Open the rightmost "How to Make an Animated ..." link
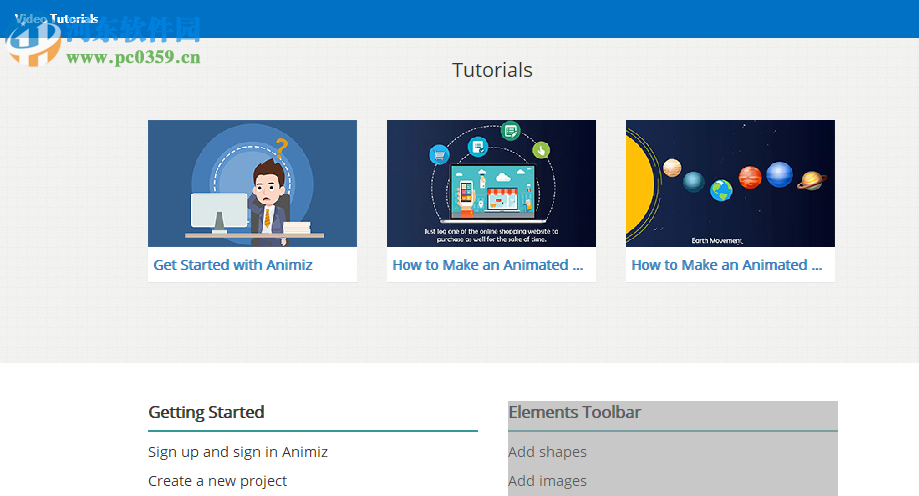 (726, 265)
